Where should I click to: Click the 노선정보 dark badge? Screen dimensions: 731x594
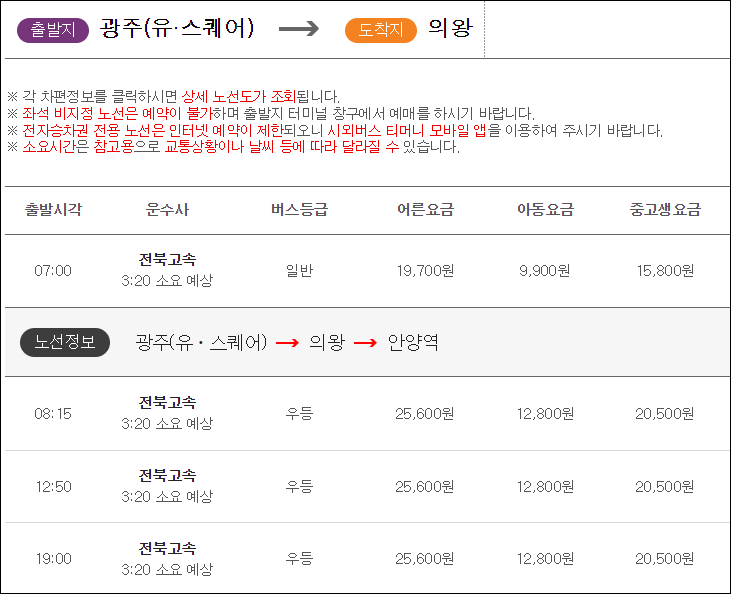(65, 343)
